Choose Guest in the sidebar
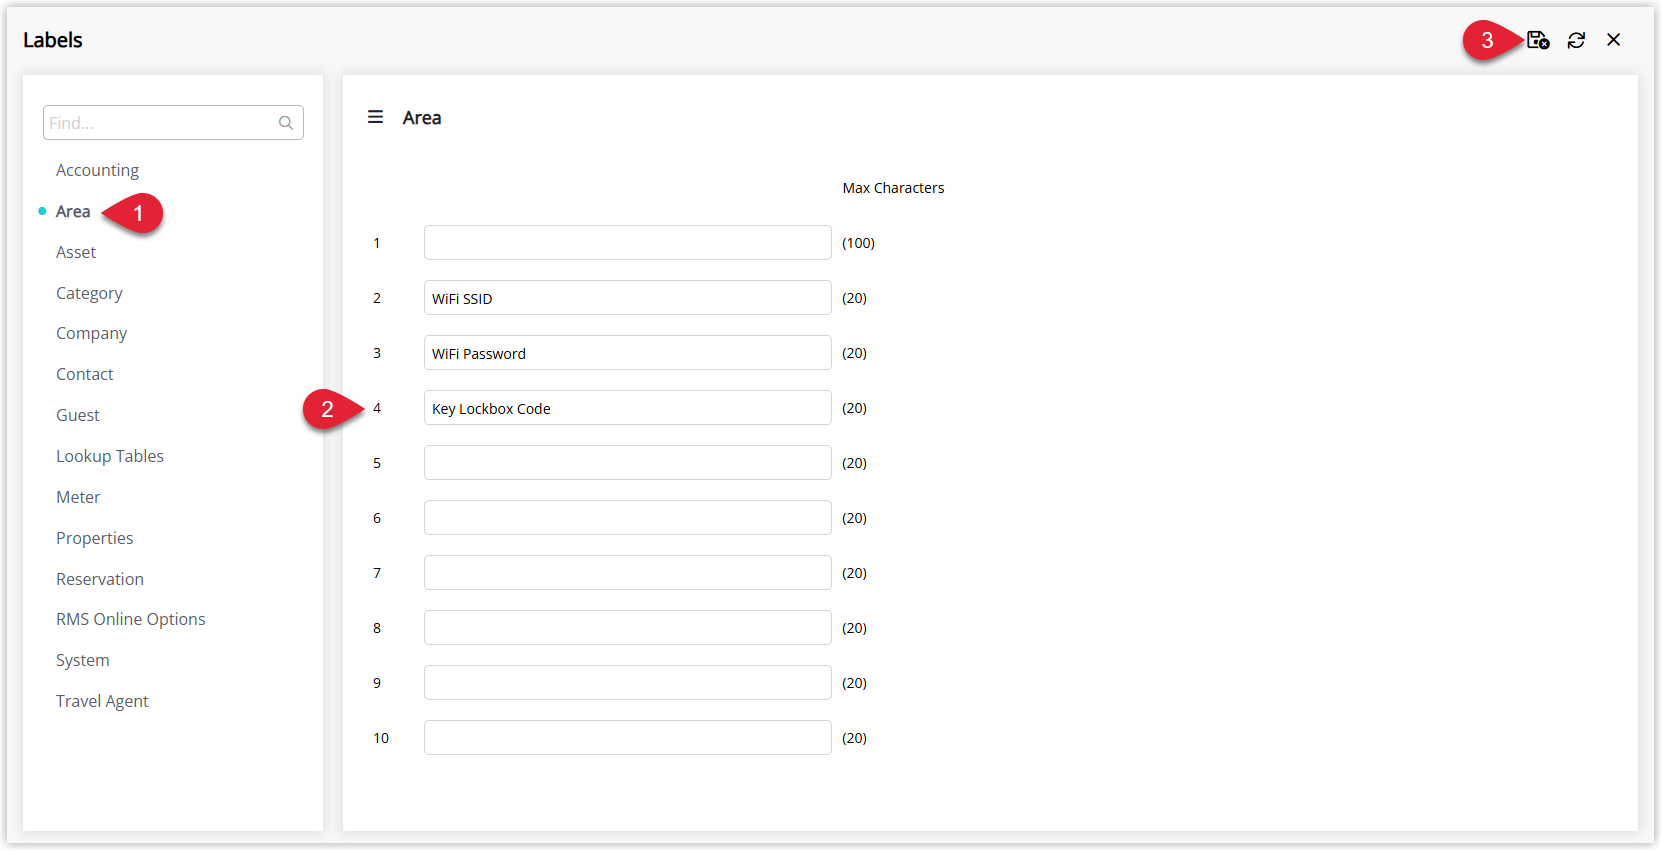 (78, 415)
